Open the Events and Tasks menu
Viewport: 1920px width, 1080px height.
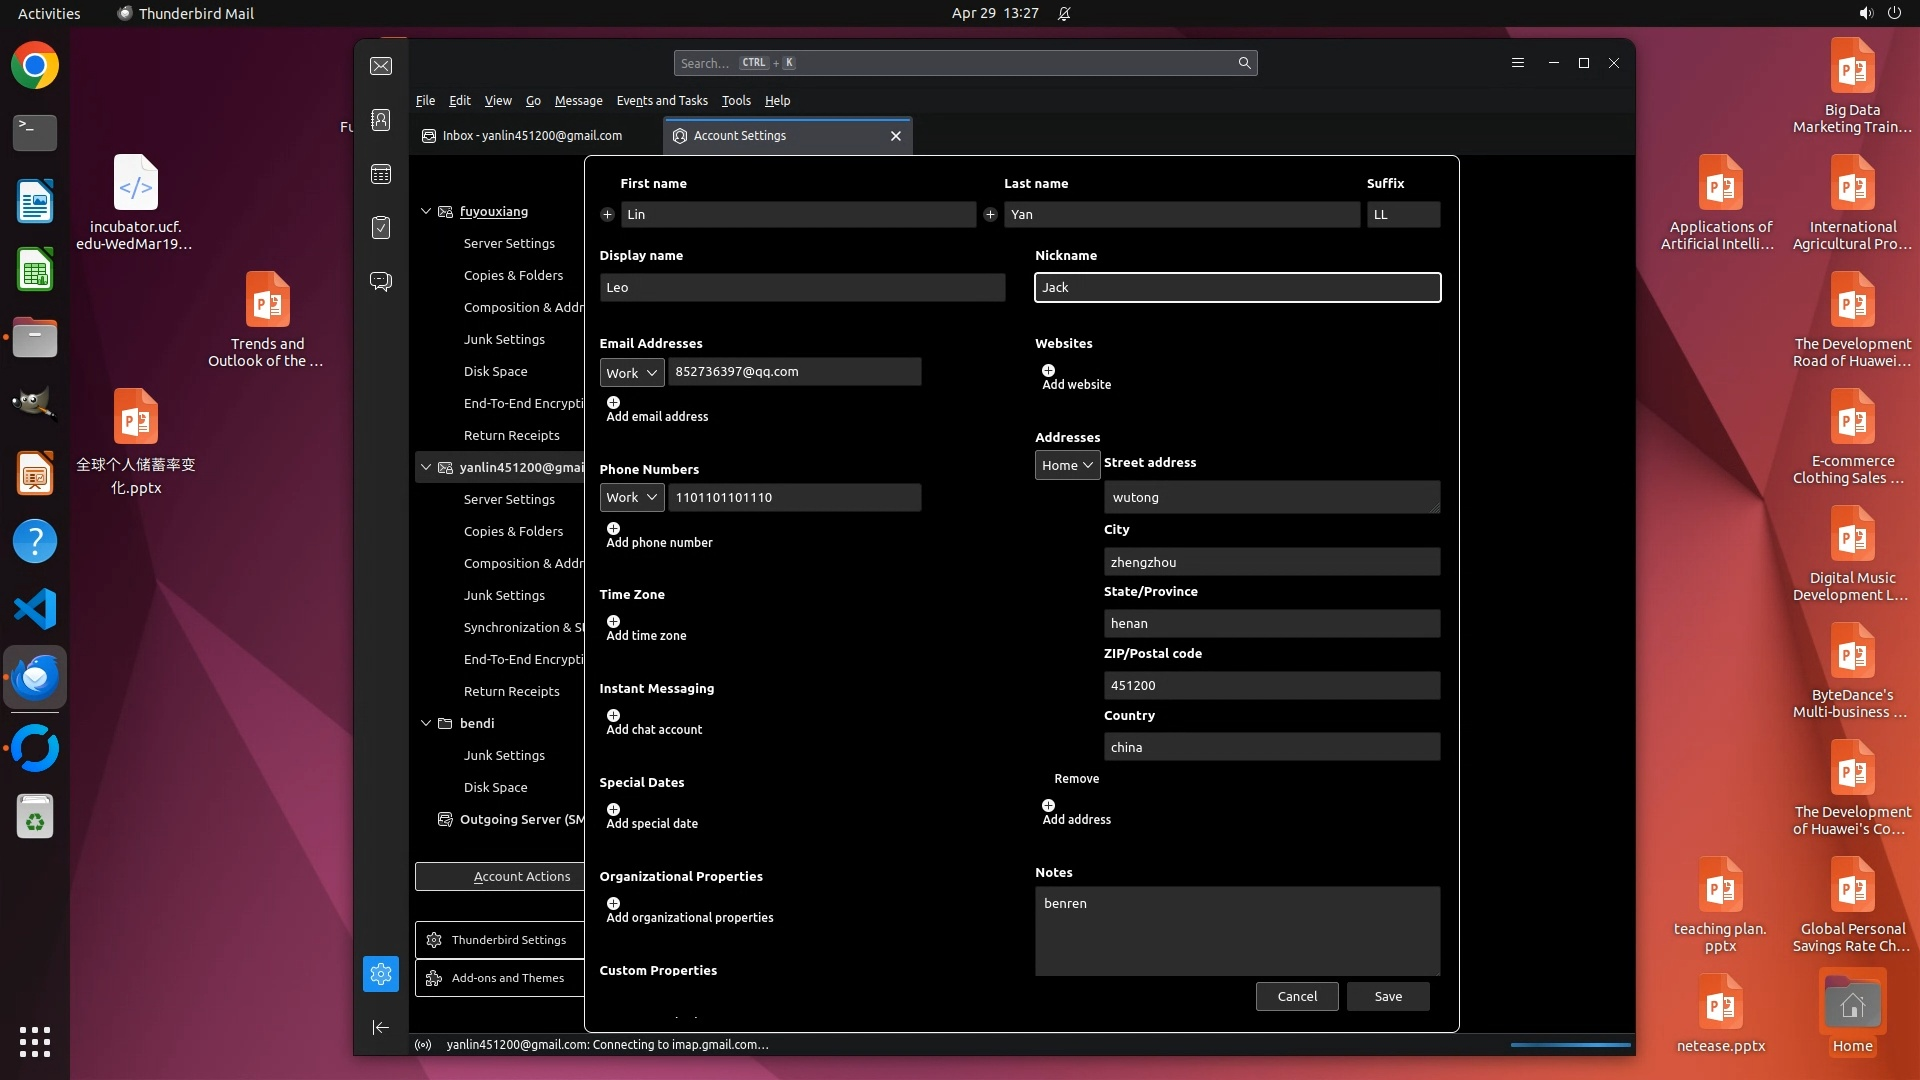661,101
